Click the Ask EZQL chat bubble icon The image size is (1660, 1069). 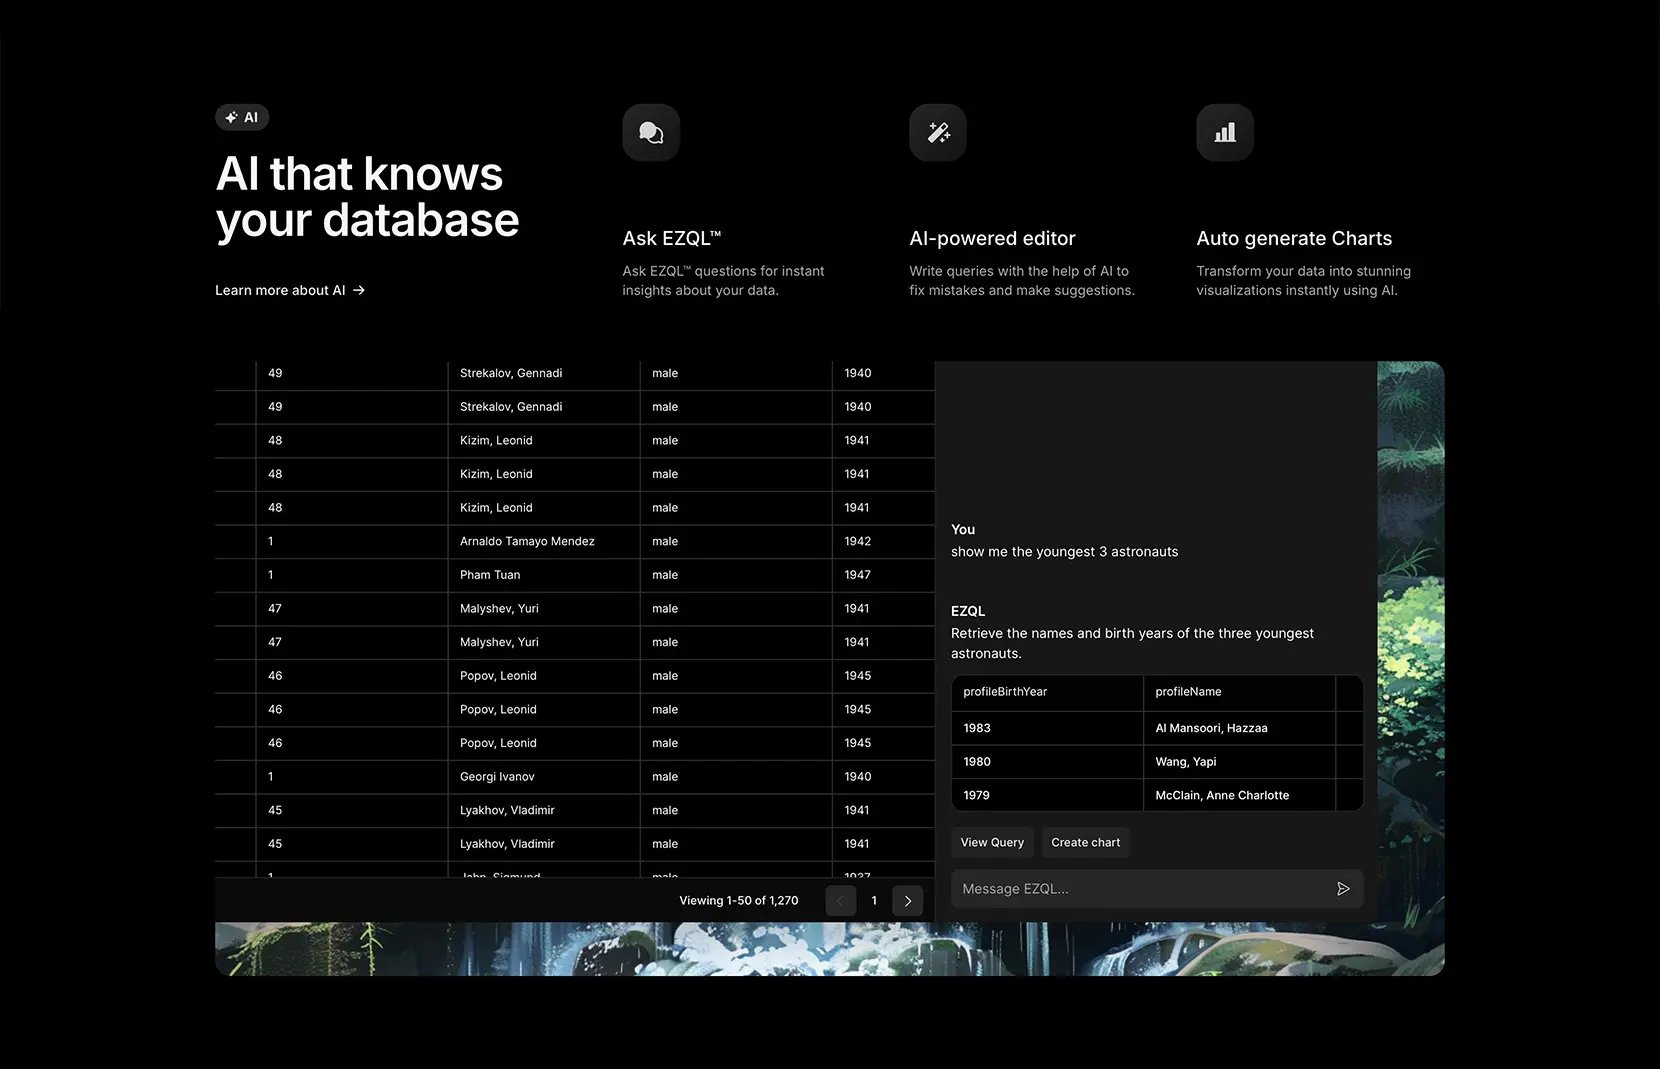(651, 132)
